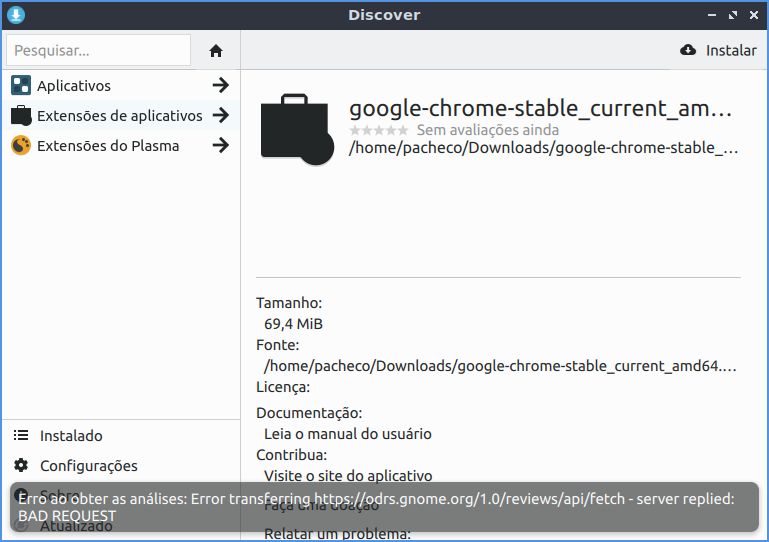
Task: Open the Instalado list
Action: [x=121, y=436]
